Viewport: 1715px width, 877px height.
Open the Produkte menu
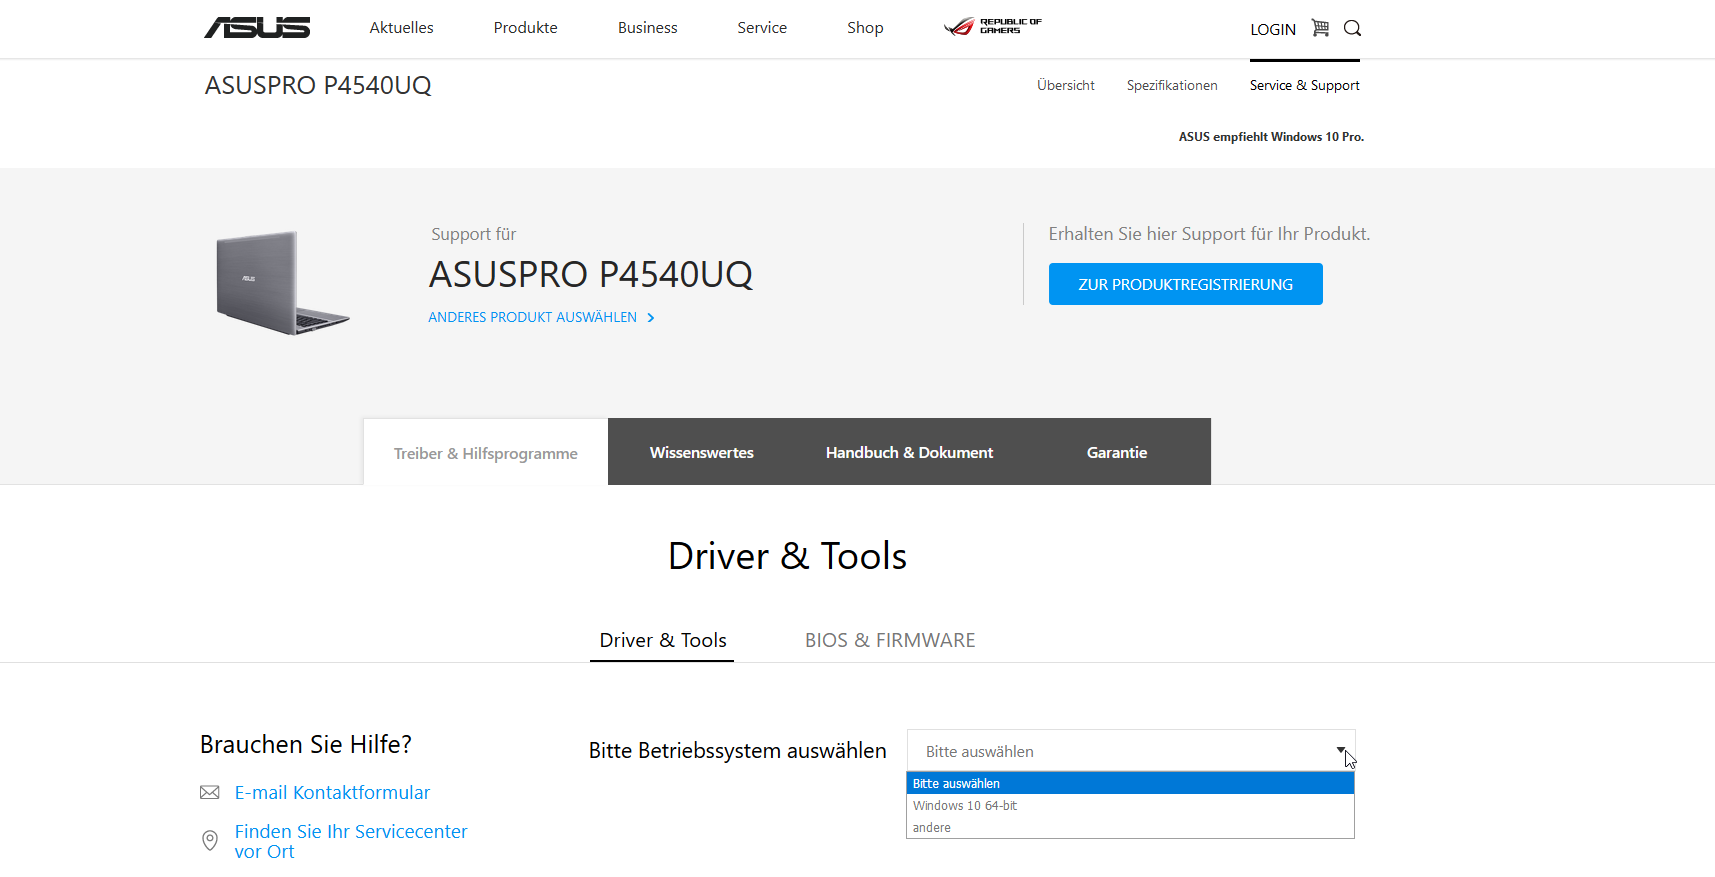click(x=525, y=28)
